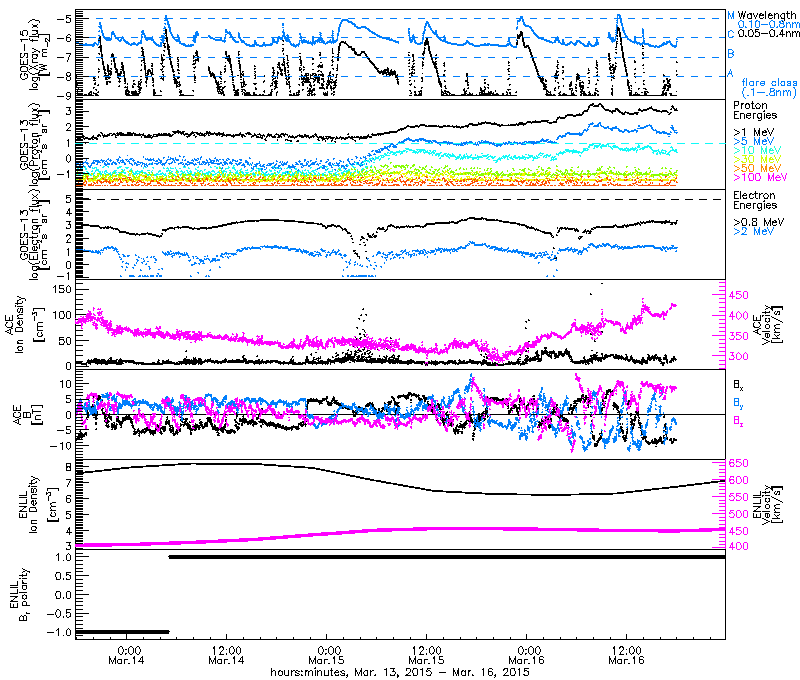Screen dimensions: 800x680
Task: Click the magenta ENLIL velocity curve
Action: 400,531
